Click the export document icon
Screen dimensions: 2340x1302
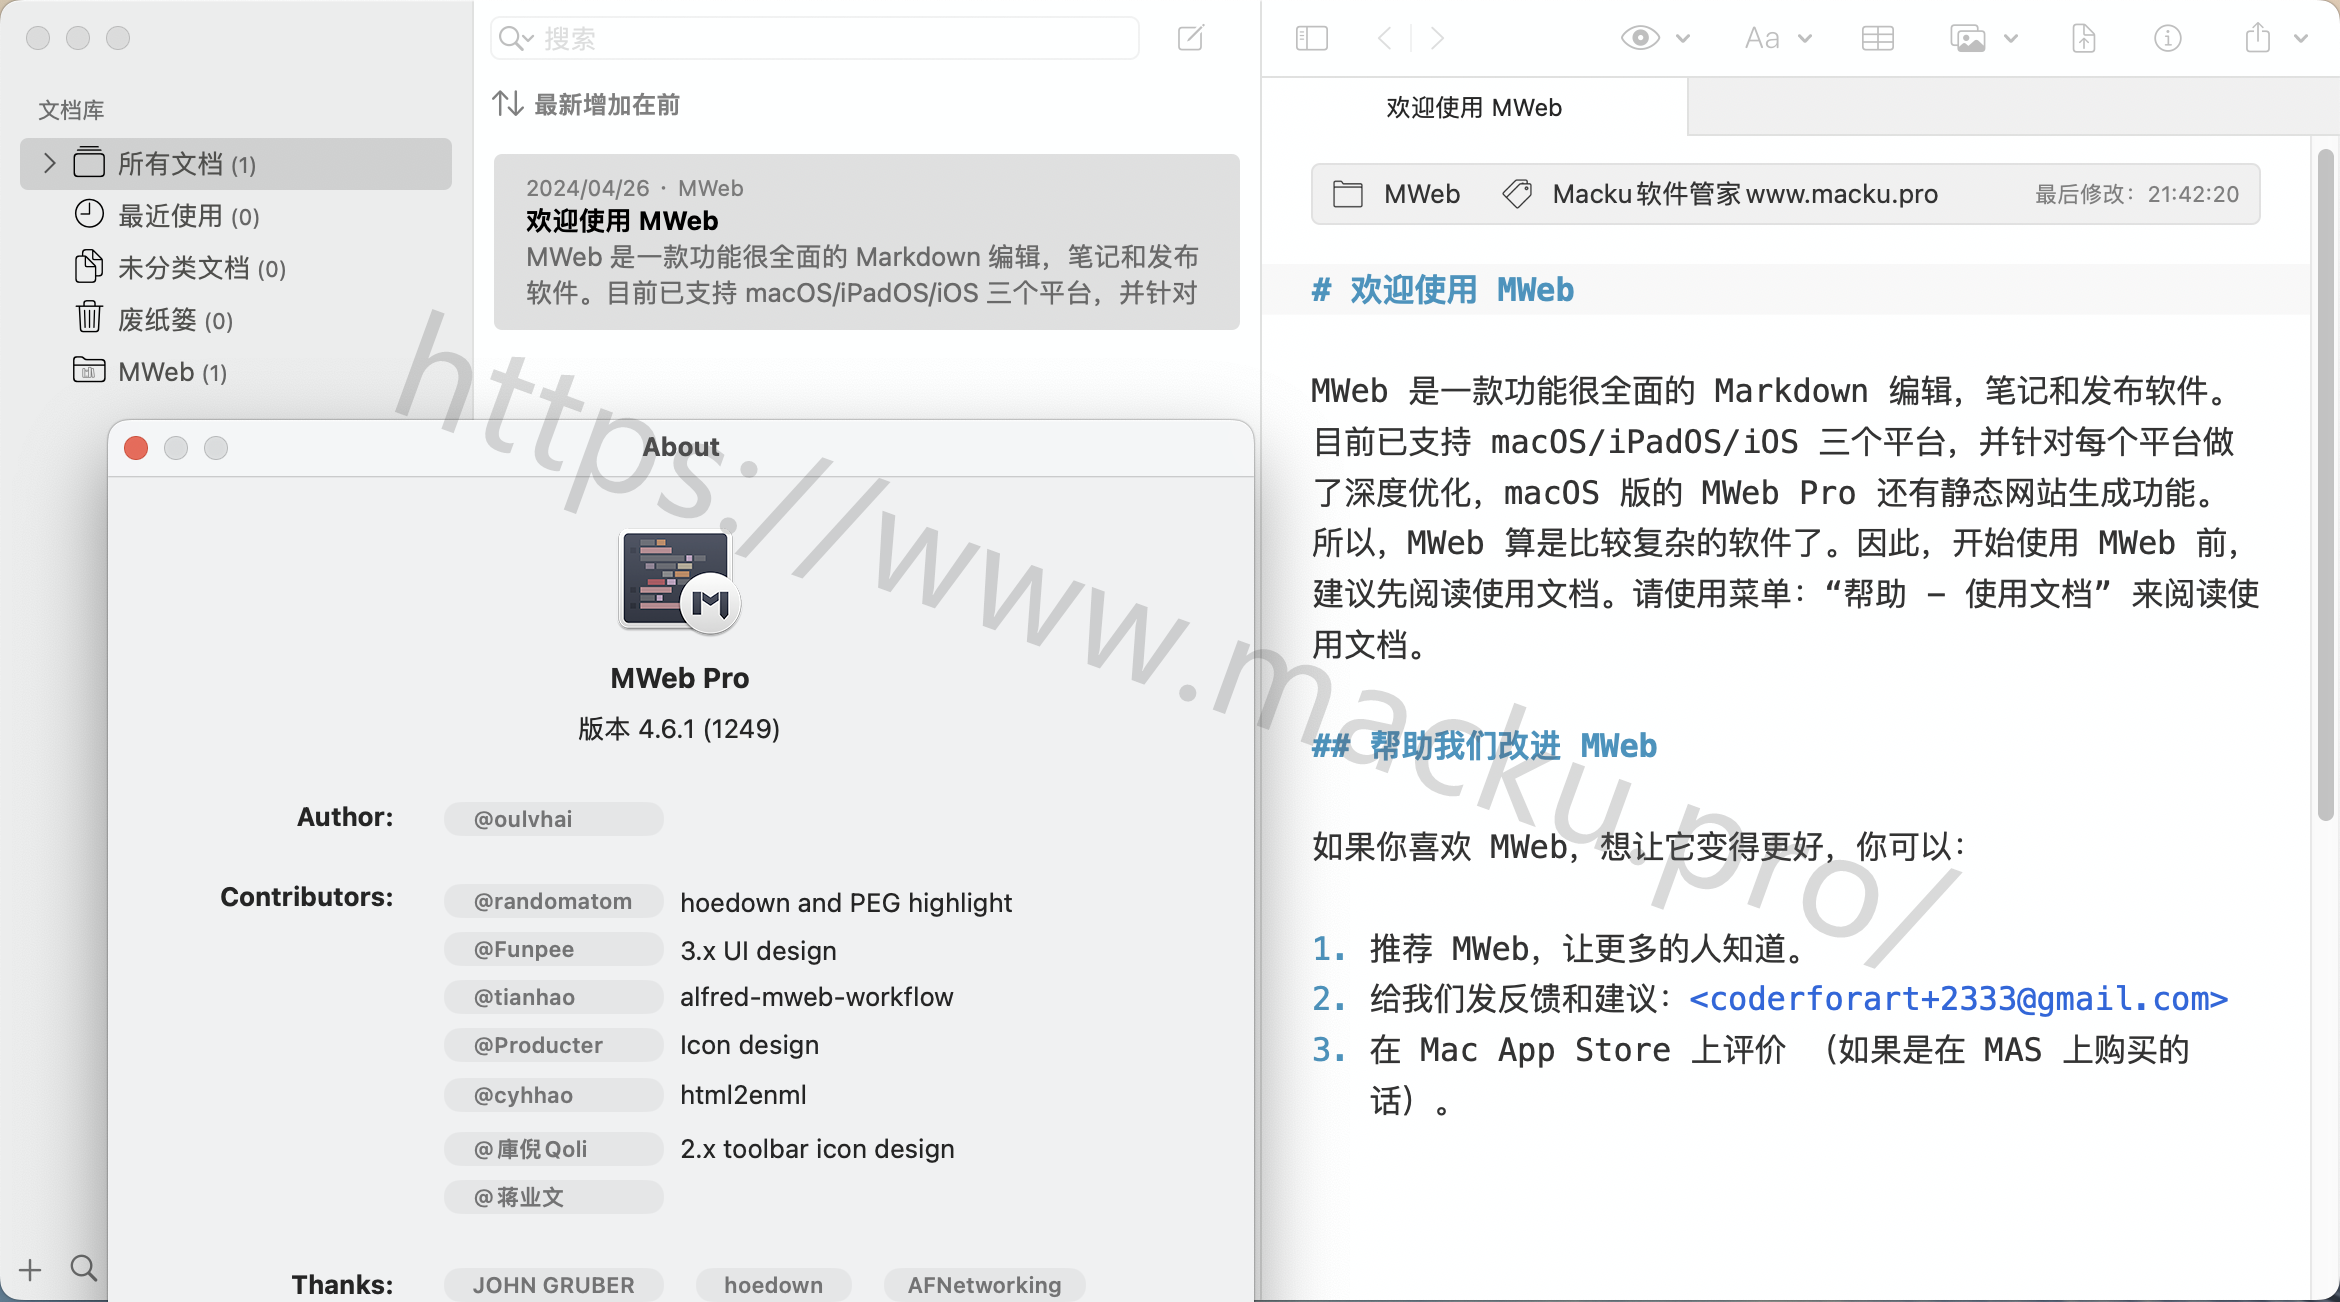[x=2084, y=38]
